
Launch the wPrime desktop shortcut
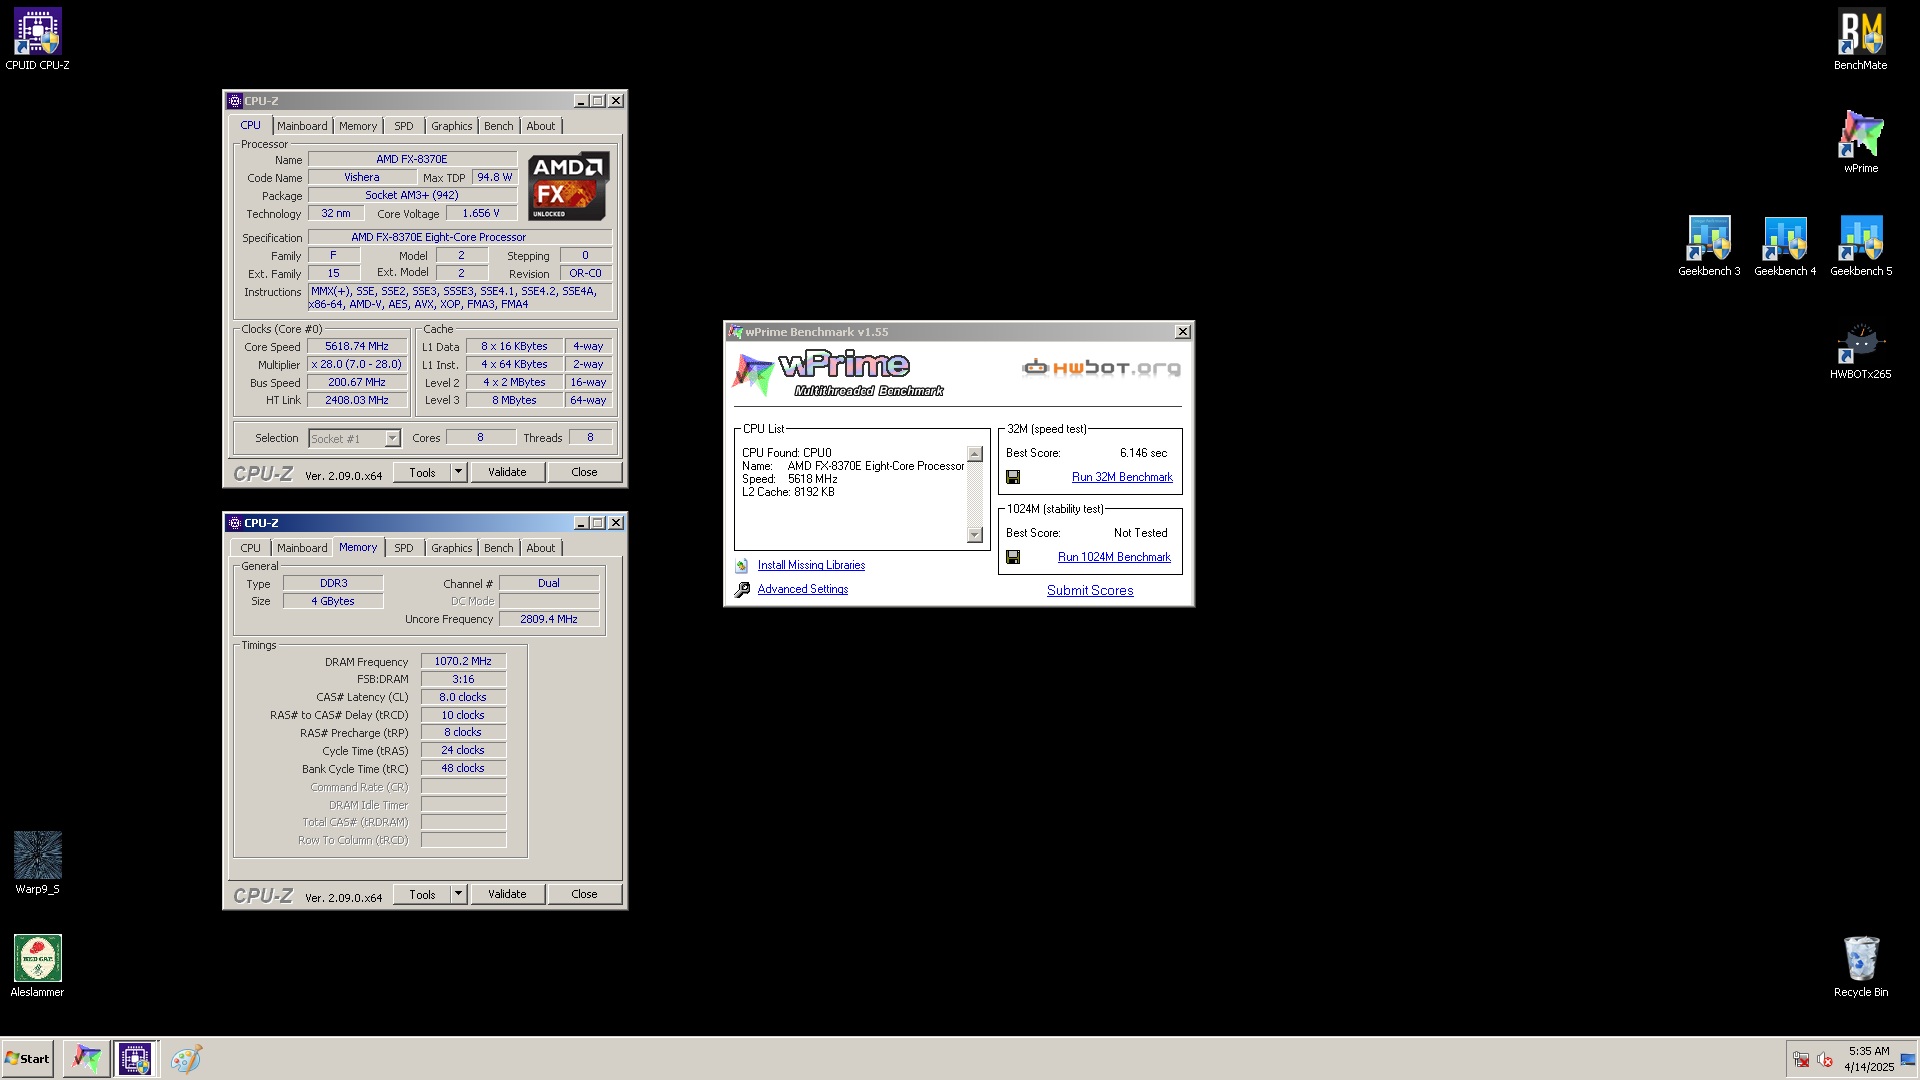pyautogui.click(x=1860, y=142)
